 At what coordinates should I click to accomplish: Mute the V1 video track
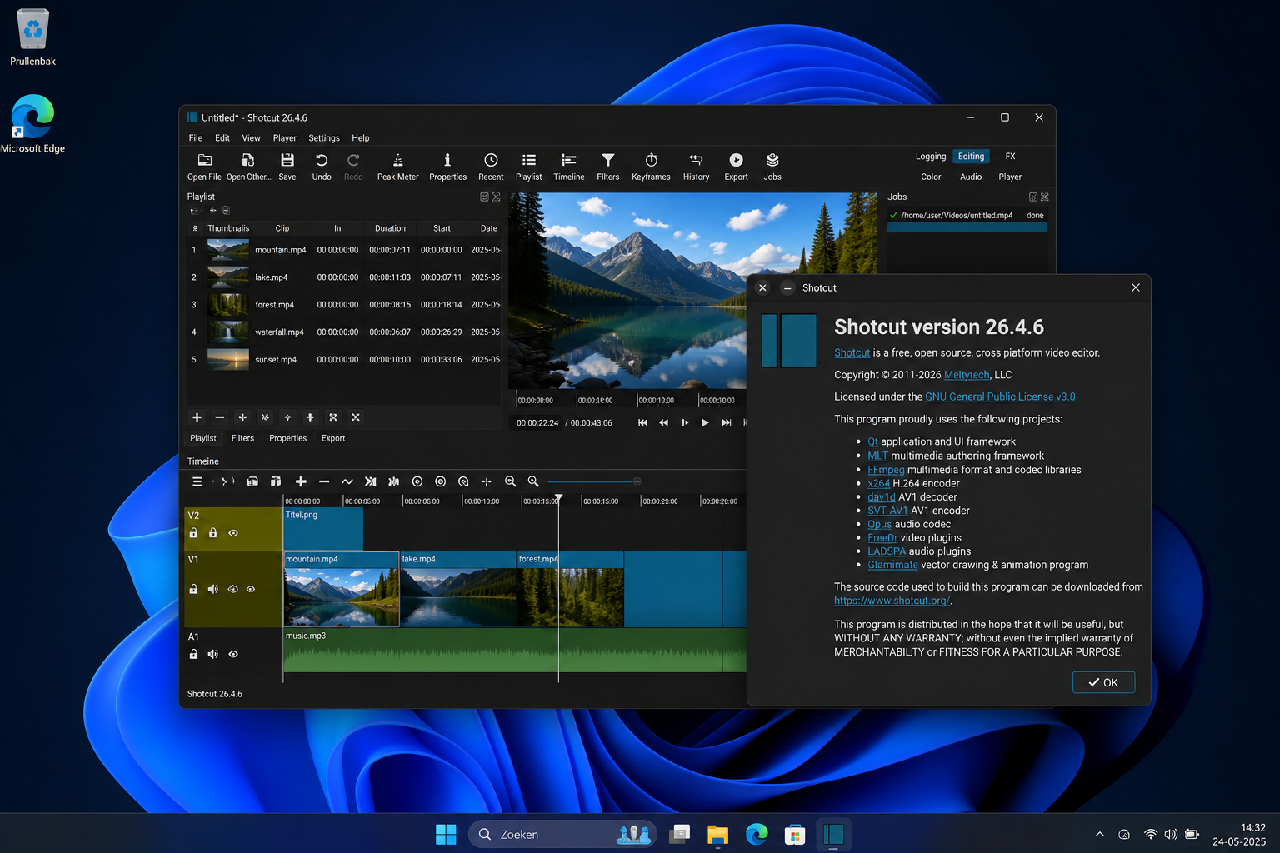click(213, 589)
